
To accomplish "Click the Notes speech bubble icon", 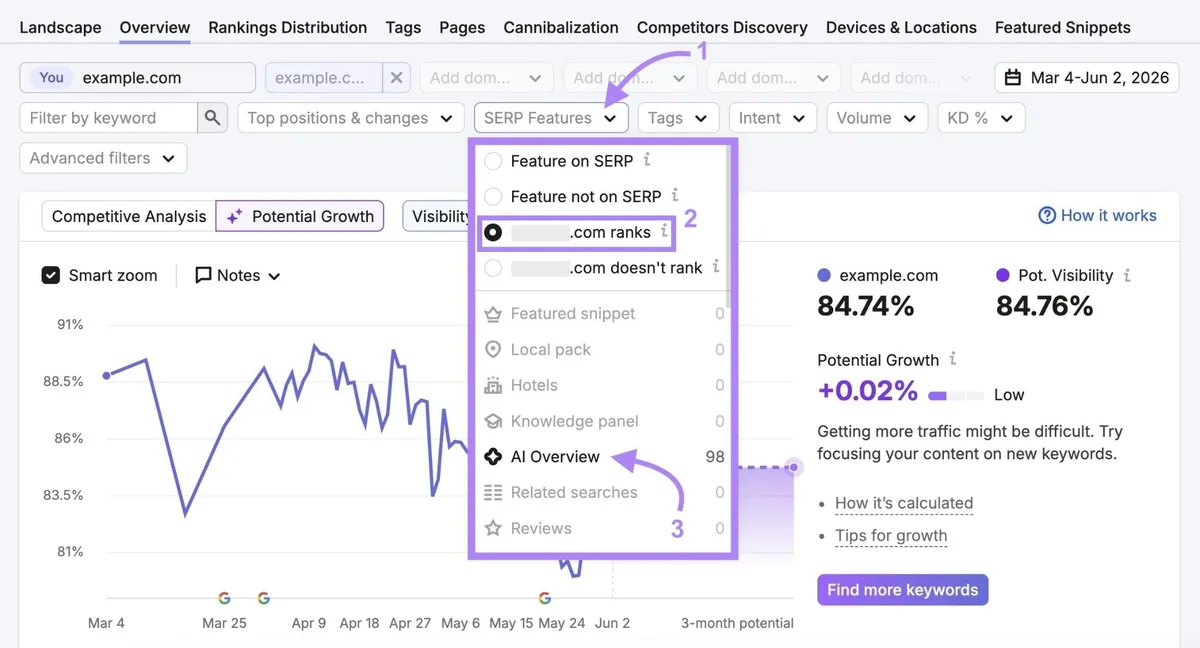I will coord(203,275).
